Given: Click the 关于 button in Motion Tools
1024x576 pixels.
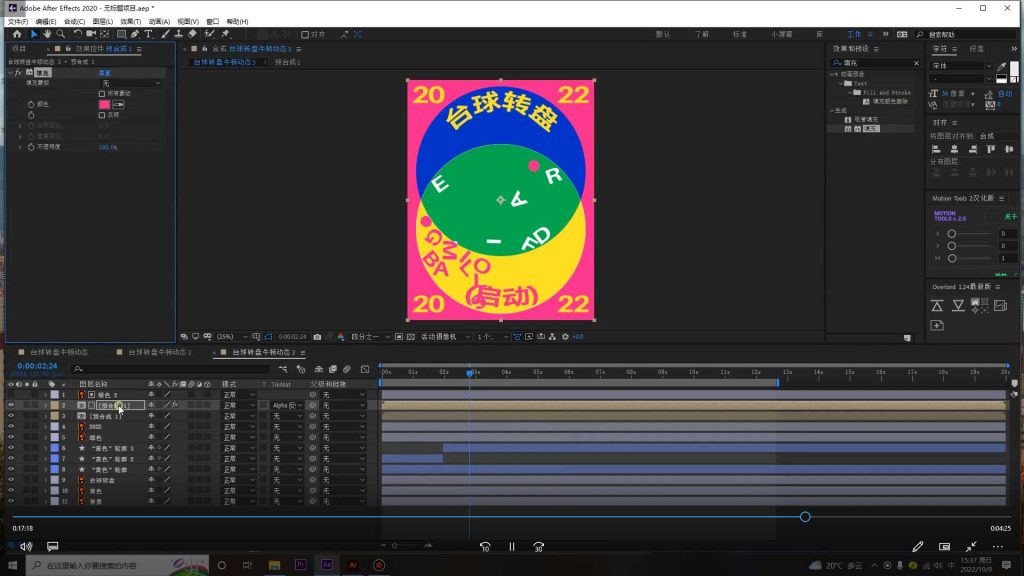Looking at the screenshot, I should (x=1010, y=216).
